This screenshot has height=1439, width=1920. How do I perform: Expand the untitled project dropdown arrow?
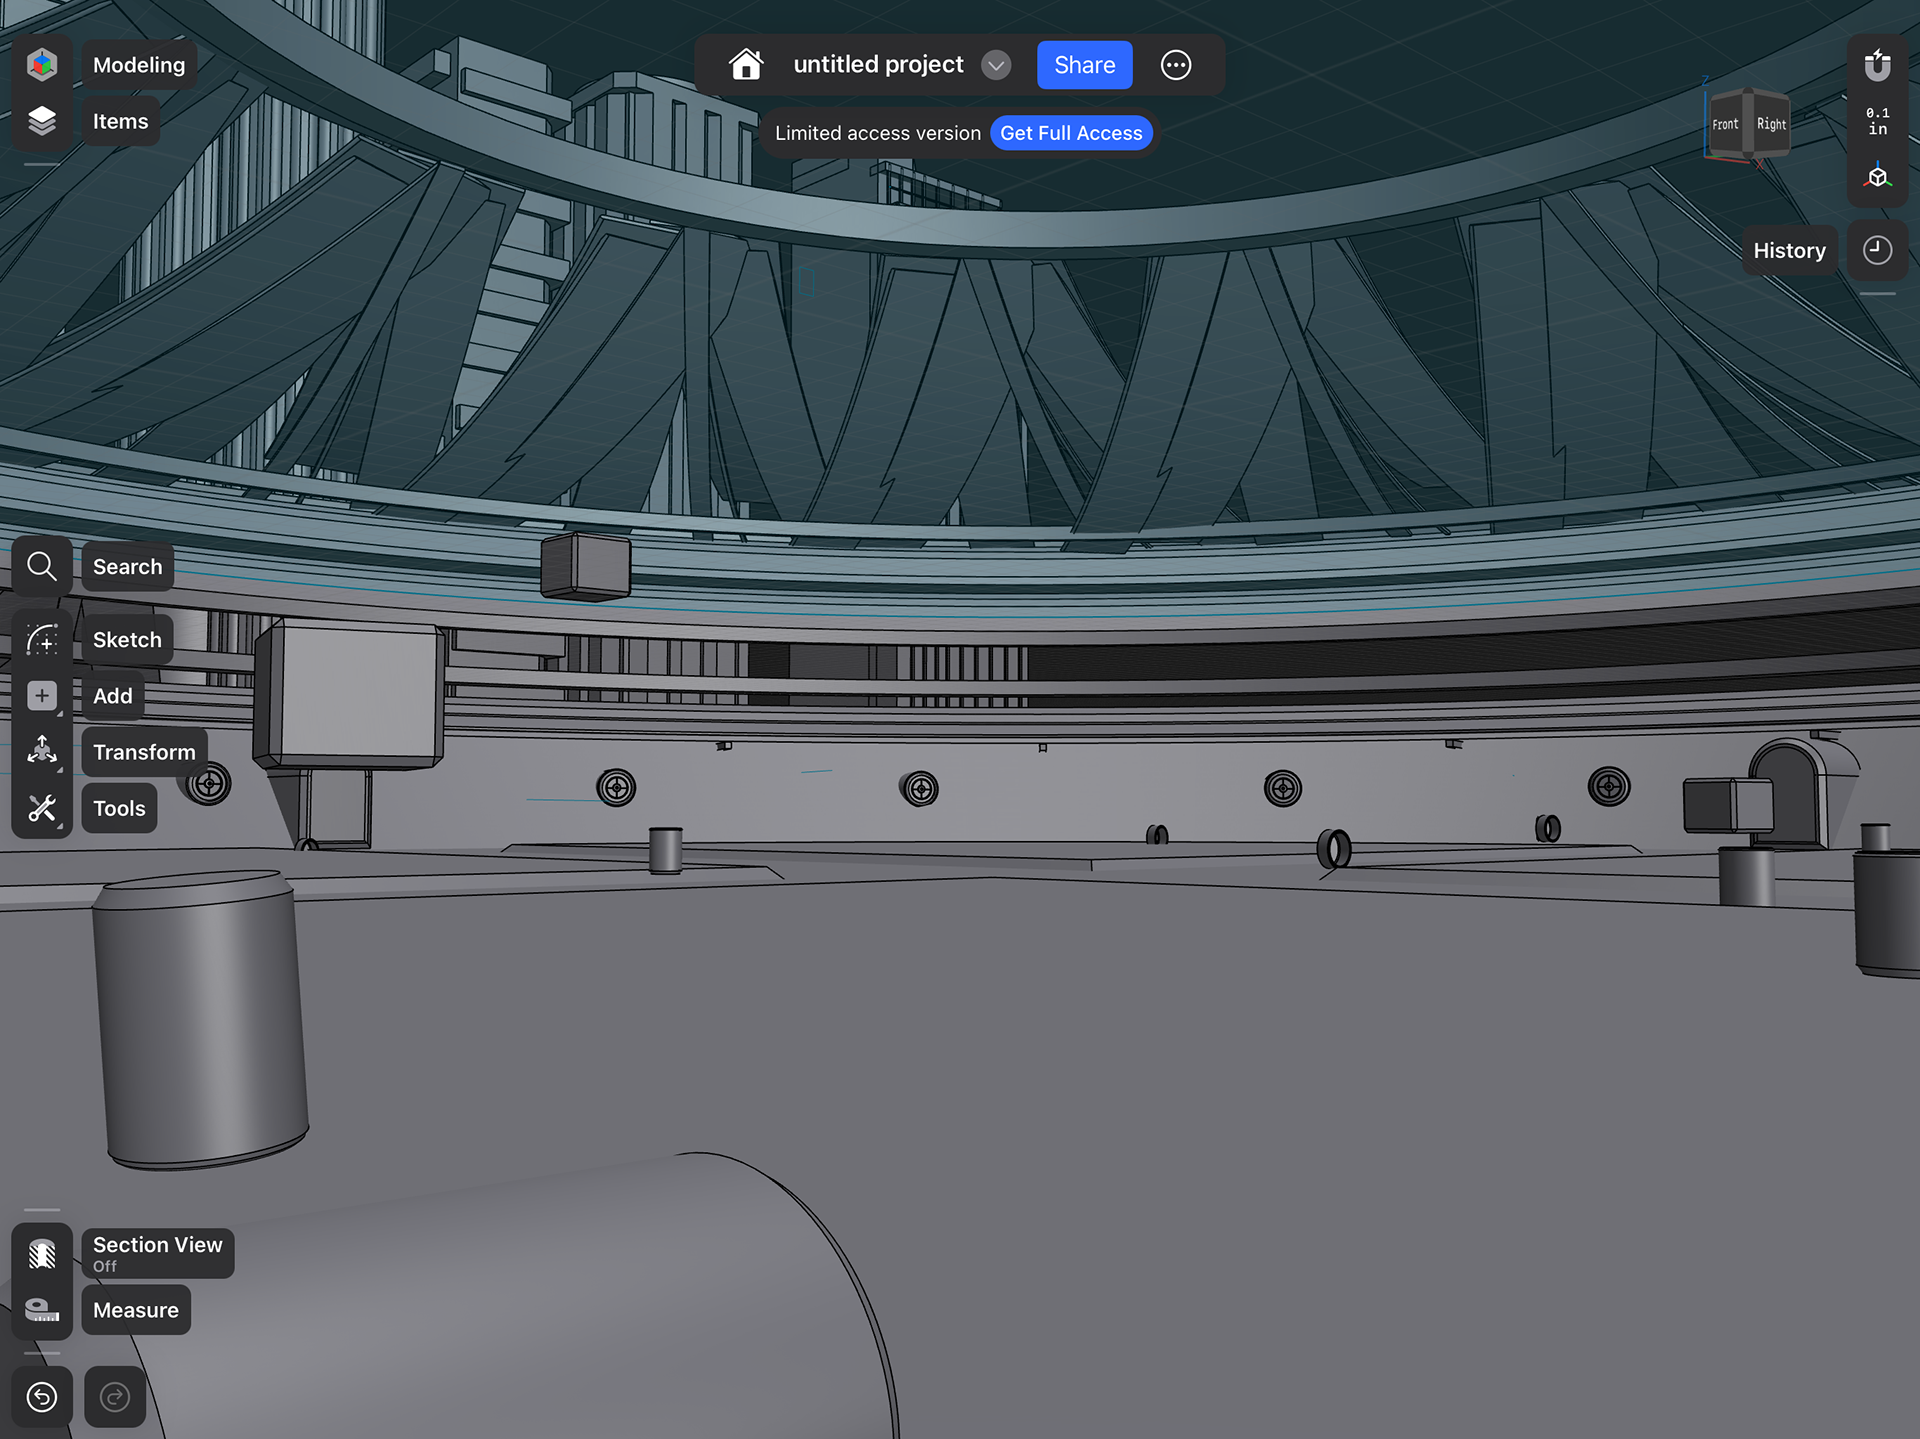tap(996, 65)
